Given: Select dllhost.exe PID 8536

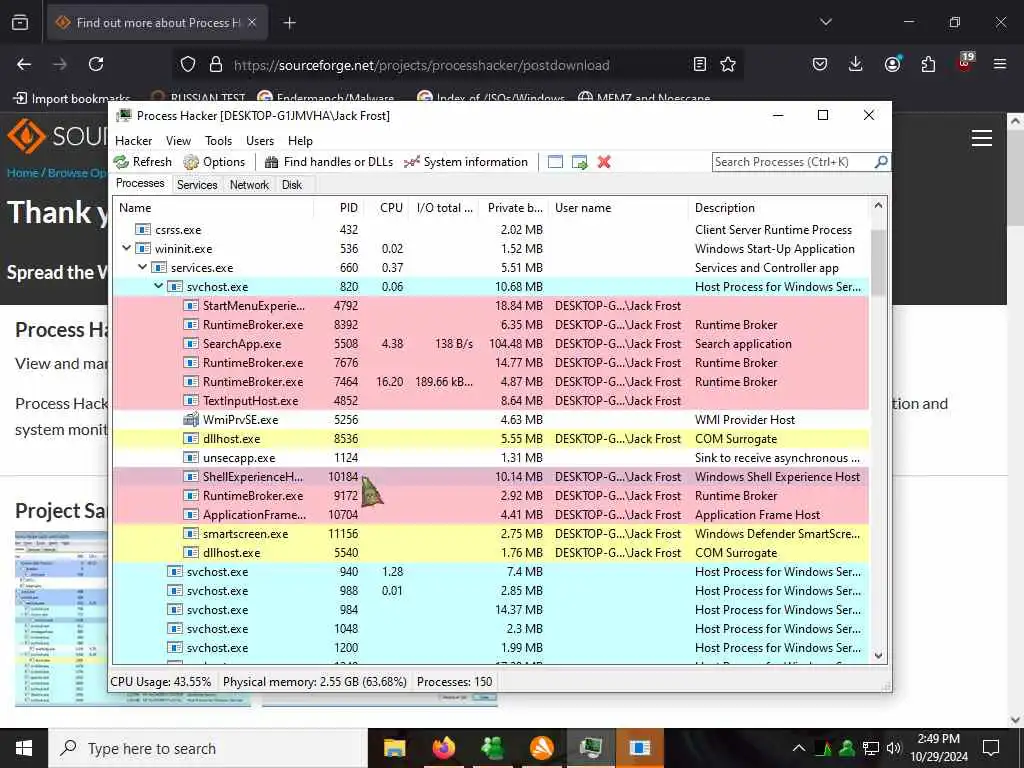Looking at the screenshot, I should [491, 439].
